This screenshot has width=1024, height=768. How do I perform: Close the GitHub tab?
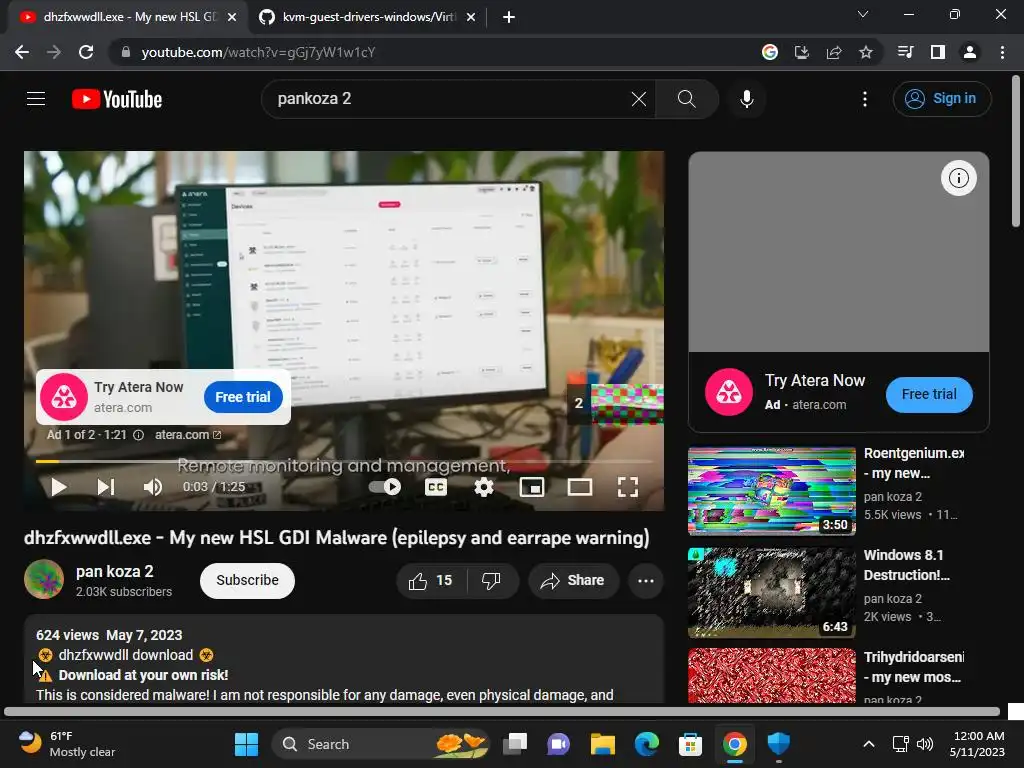[x=471, y=18]
